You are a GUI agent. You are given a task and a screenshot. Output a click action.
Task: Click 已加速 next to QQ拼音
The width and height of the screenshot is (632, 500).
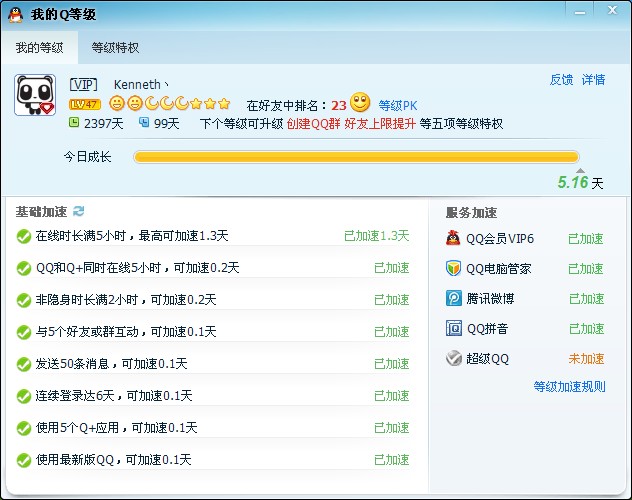[586, 329]
